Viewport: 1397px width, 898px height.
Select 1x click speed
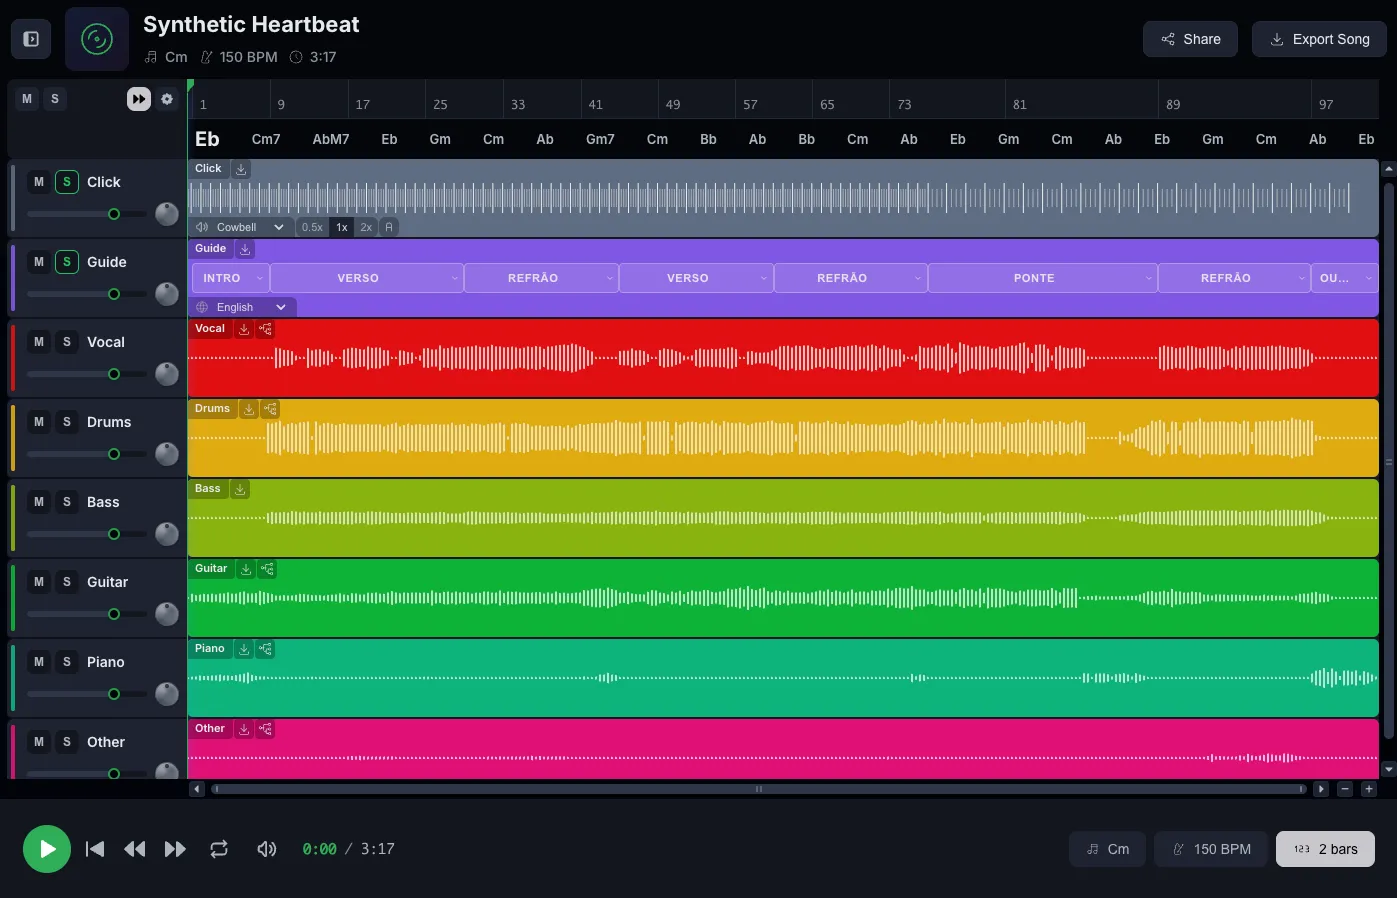point(342,227)
